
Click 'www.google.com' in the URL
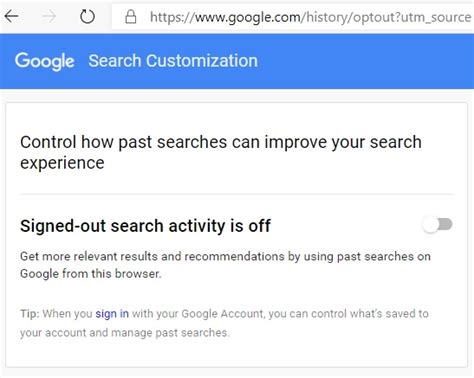click(x=248, y=17)
